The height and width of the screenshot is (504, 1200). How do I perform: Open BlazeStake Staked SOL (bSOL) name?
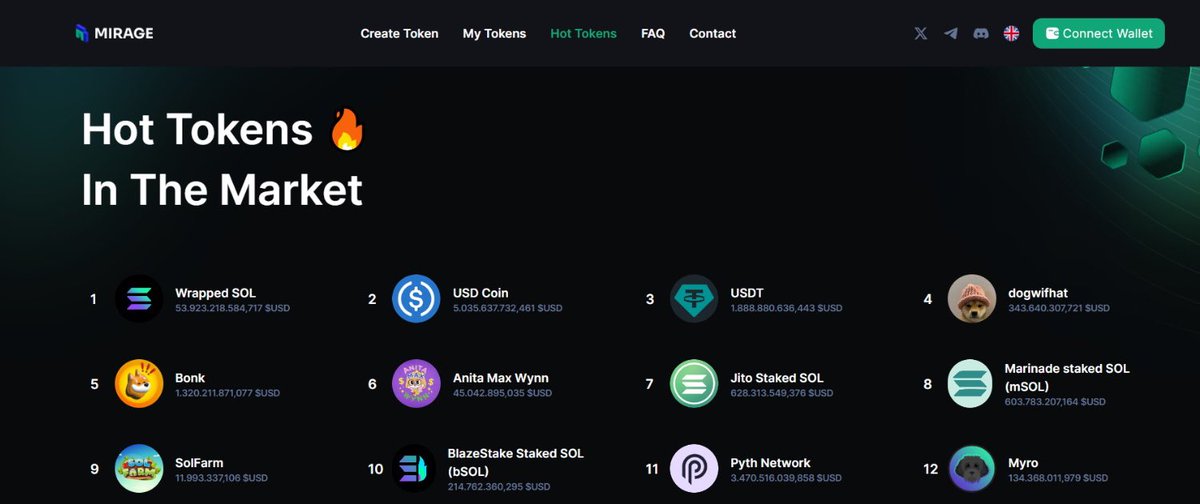[x=516, y=461]
